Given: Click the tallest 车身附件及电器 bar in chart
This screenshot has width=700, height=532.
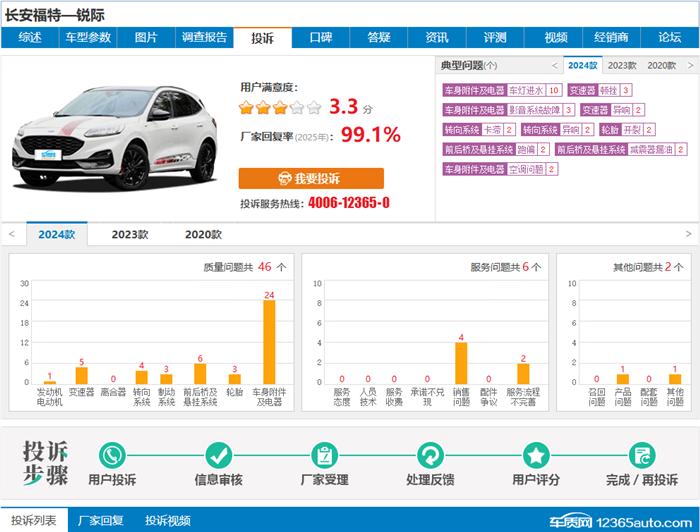Looking at the screenshot, I should pyautogui.click(x=269, y=341).
